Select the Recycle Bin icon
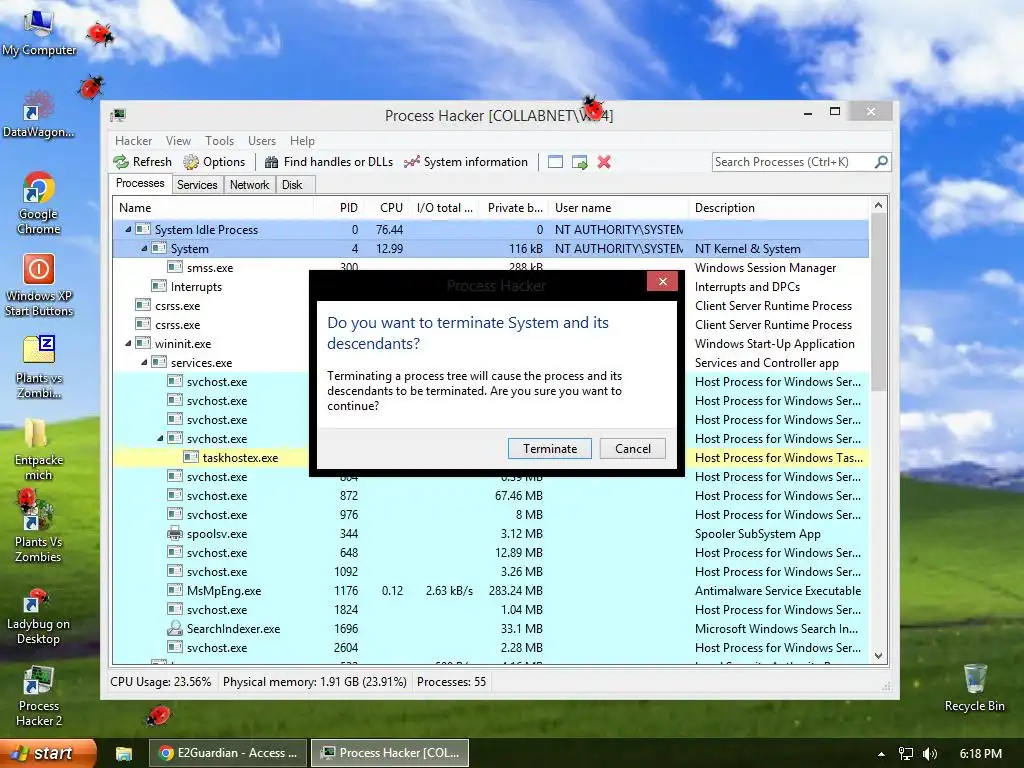Image resolution: width=1024 pixels, height=768 pixels. [x=974, y=688]
